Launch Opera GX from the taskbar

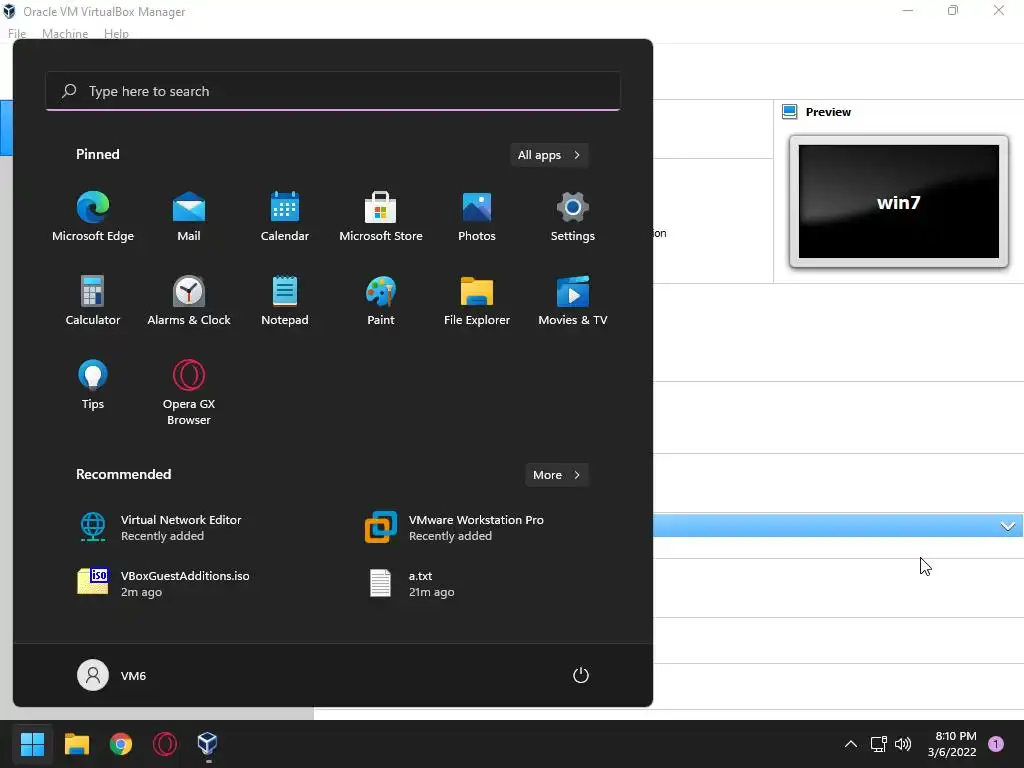(x=165, y=743)
